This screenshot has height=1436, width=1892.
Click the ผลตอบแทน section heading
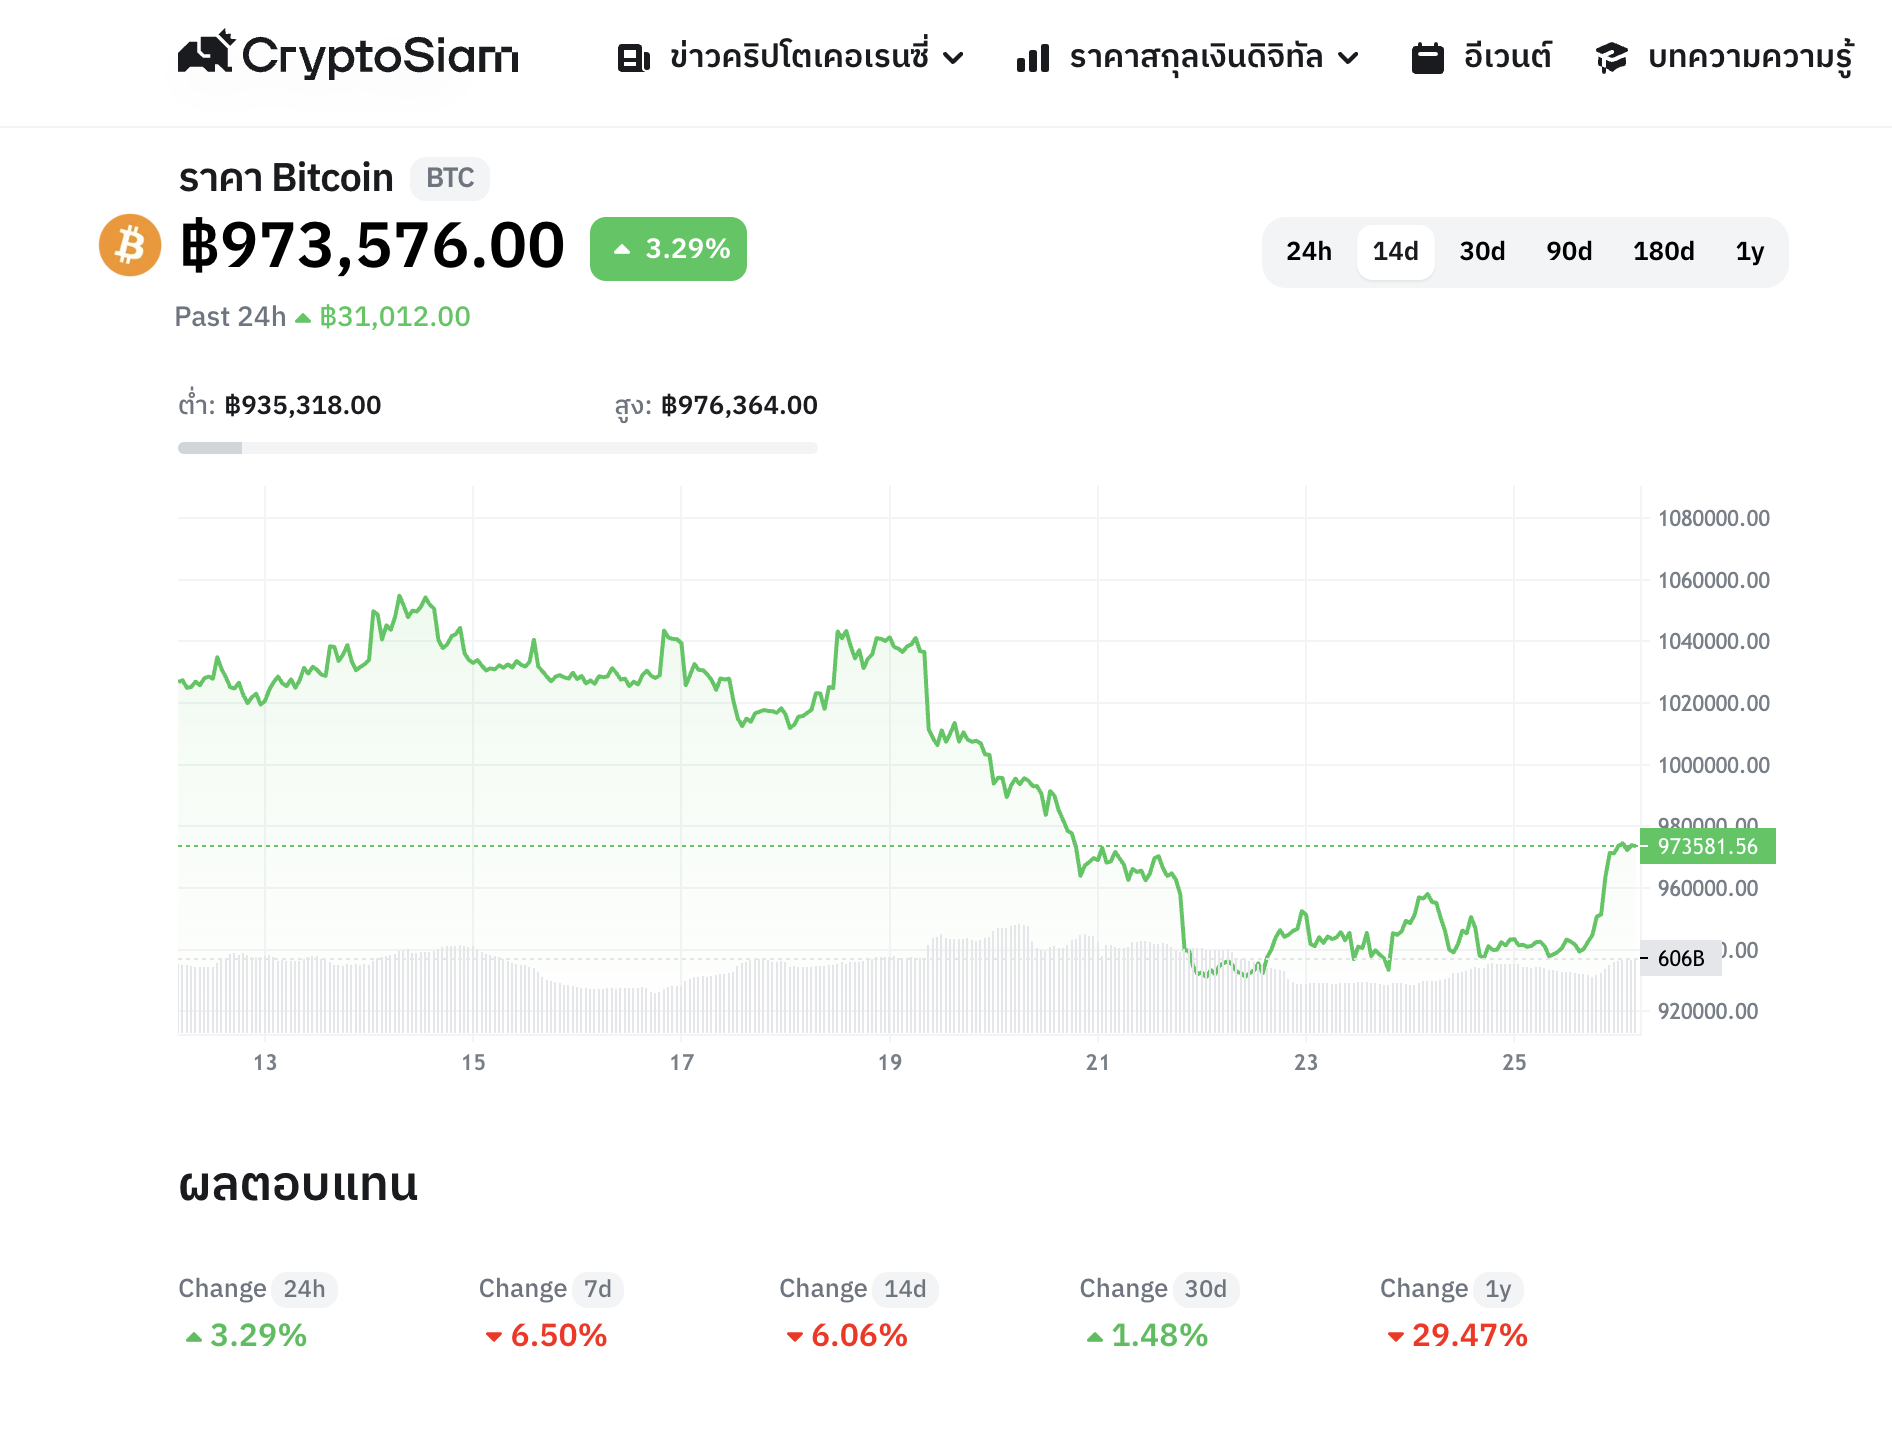coord(298,1184)
